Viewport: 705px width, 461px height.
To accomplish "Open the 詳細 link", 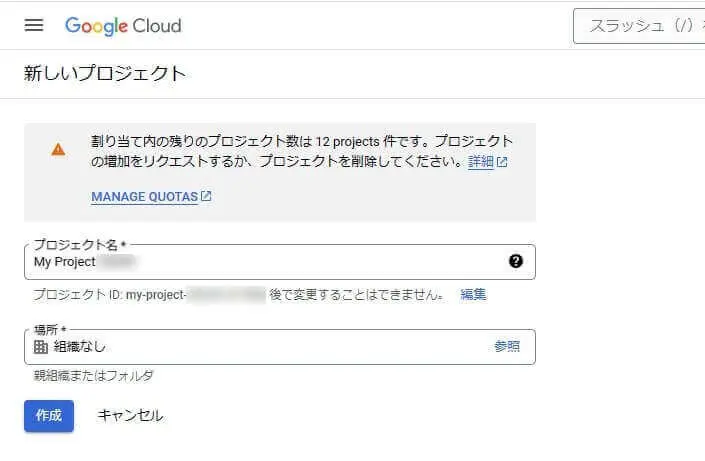I will (481, 161).
